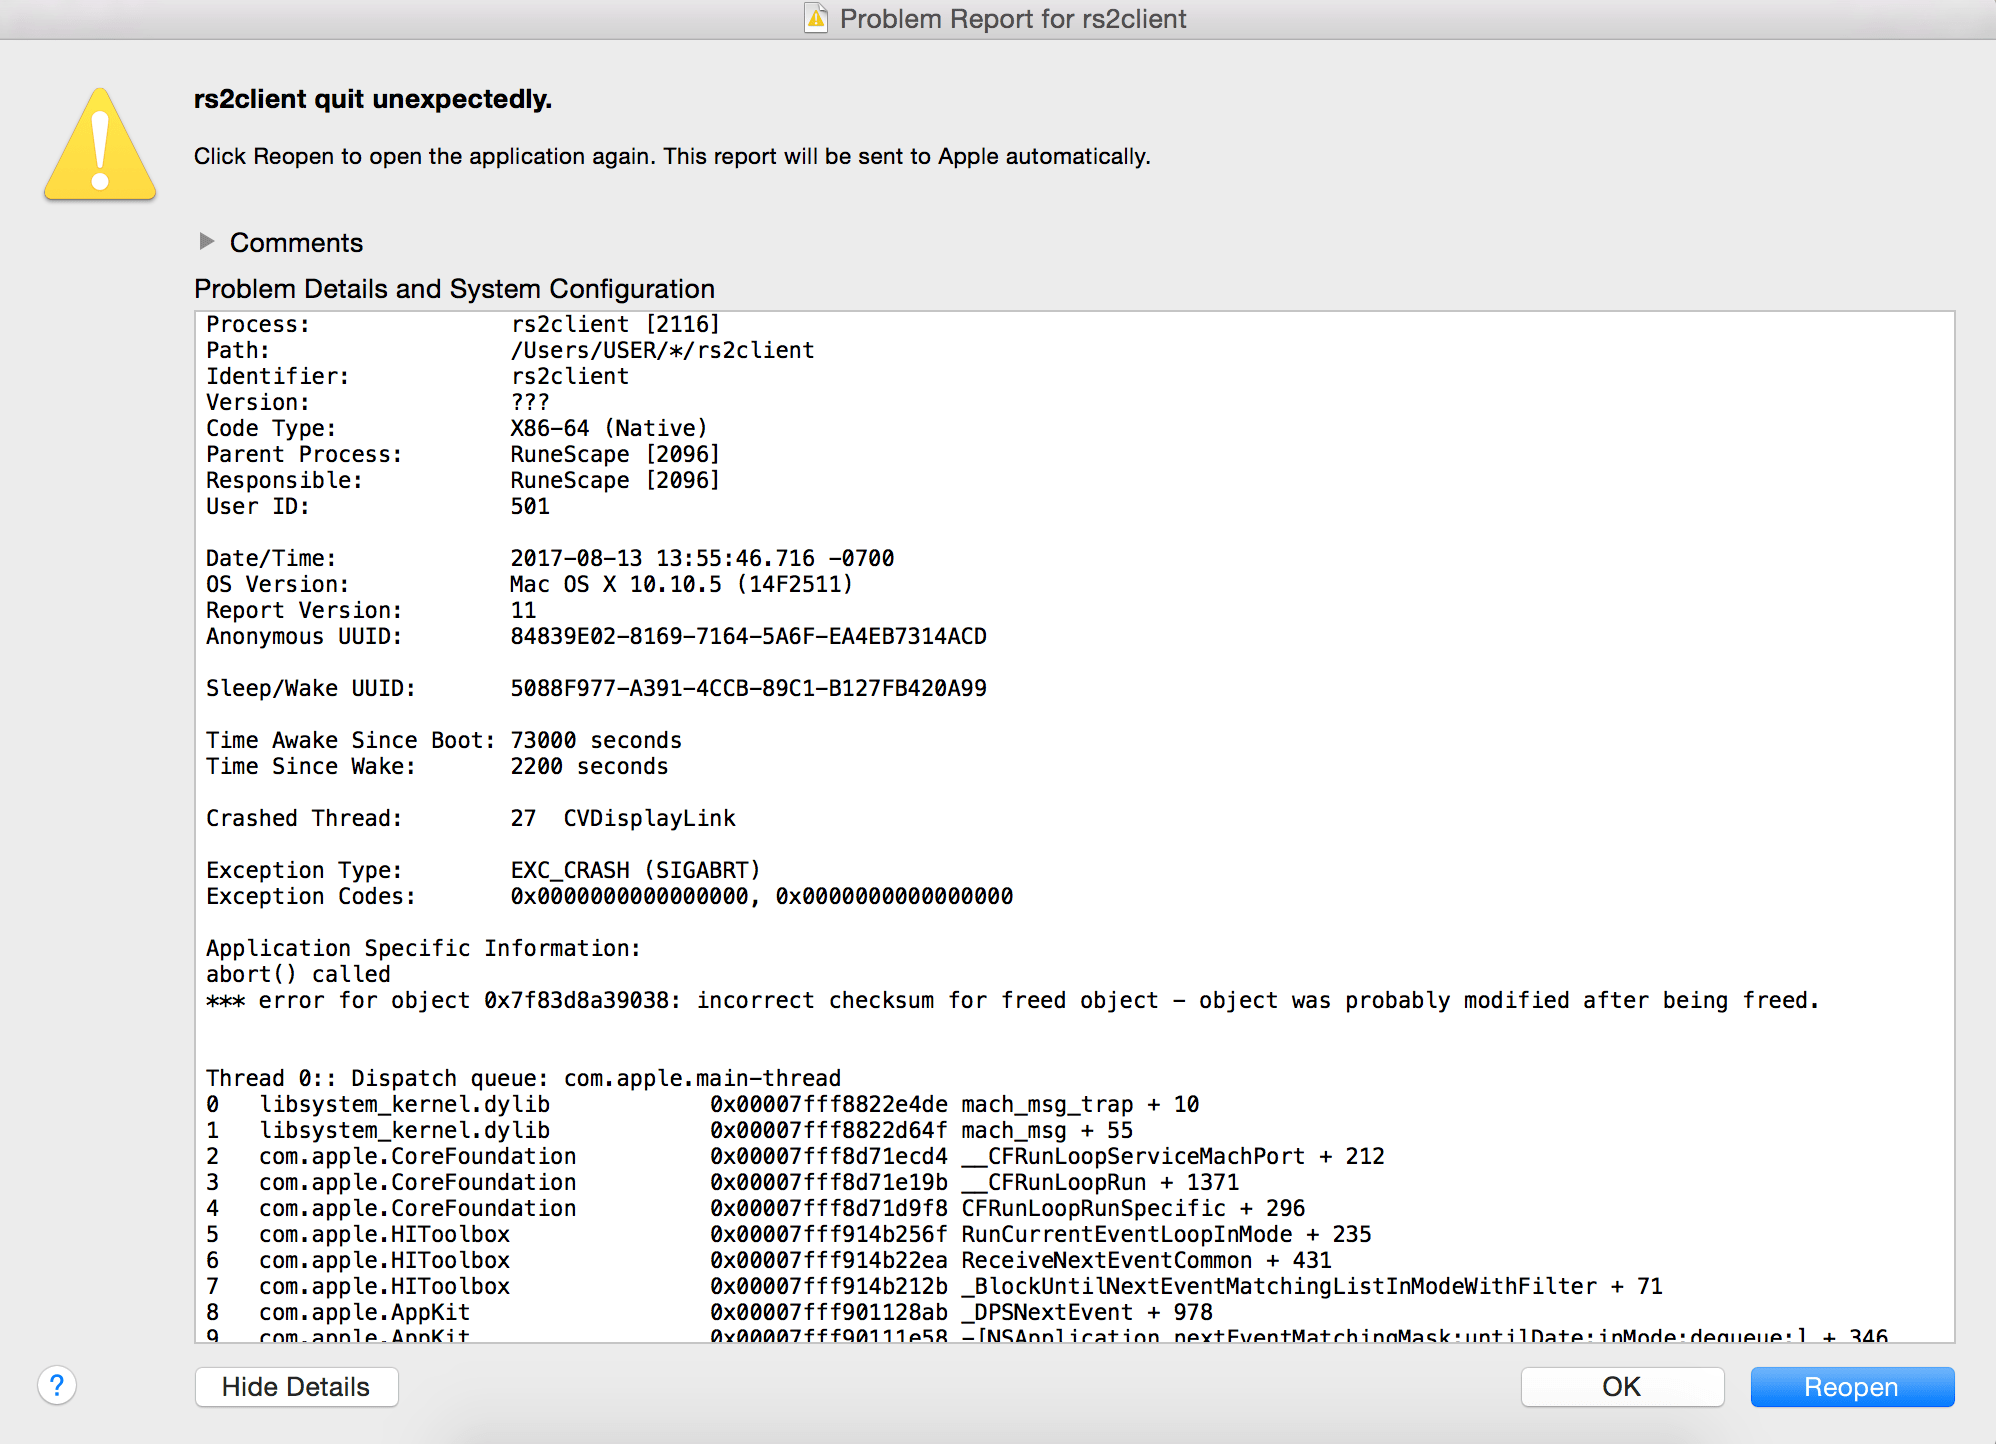Expand the Comments disclosure triangle

(x=207, y=241)
